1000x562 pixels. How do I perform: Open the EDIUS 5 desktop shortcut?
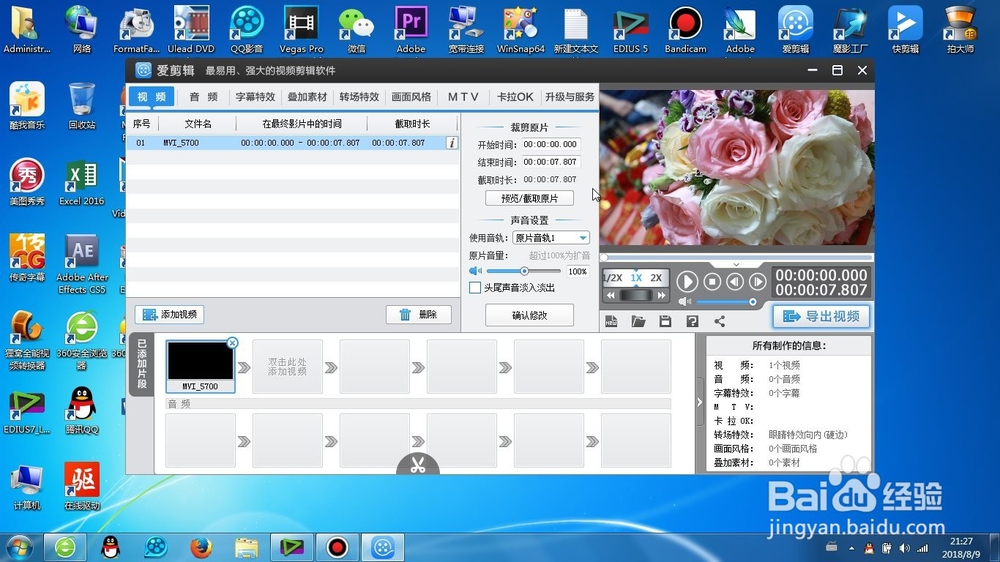tap(631, 29)
